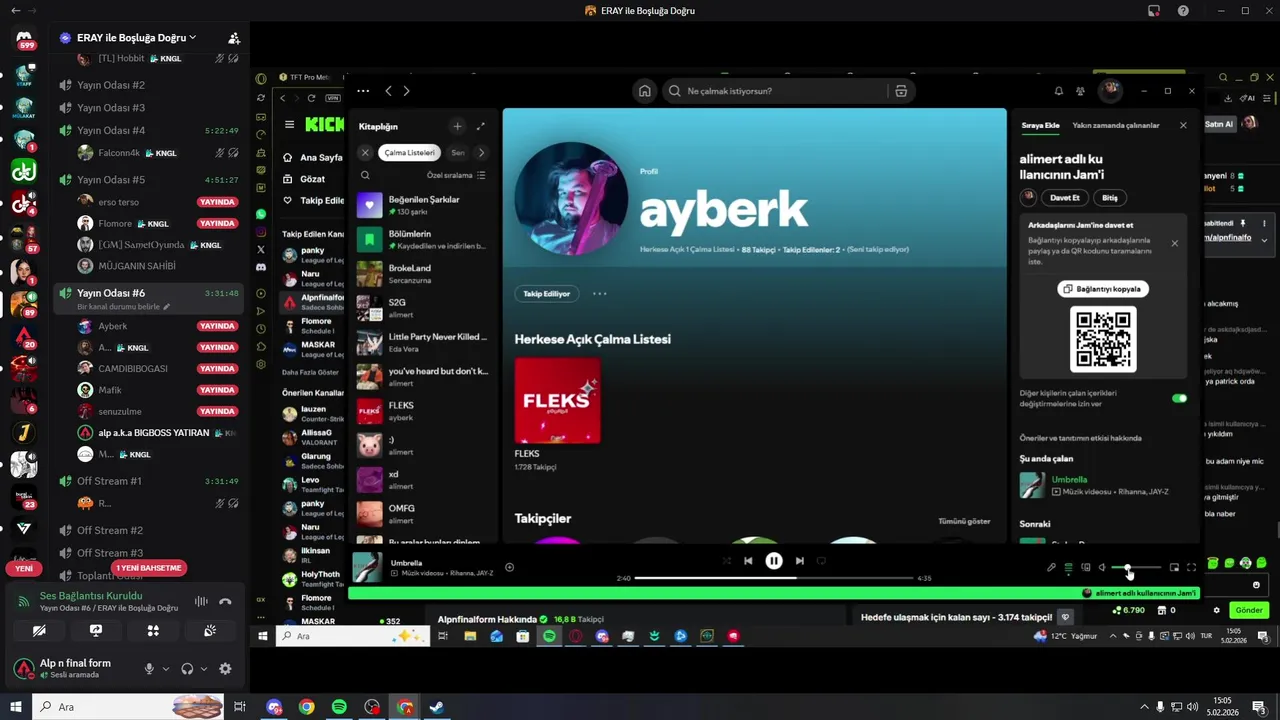Click Spotify browse icon beside search field
Viewport: 1280px width, 720px height.
tap(901, 91)
